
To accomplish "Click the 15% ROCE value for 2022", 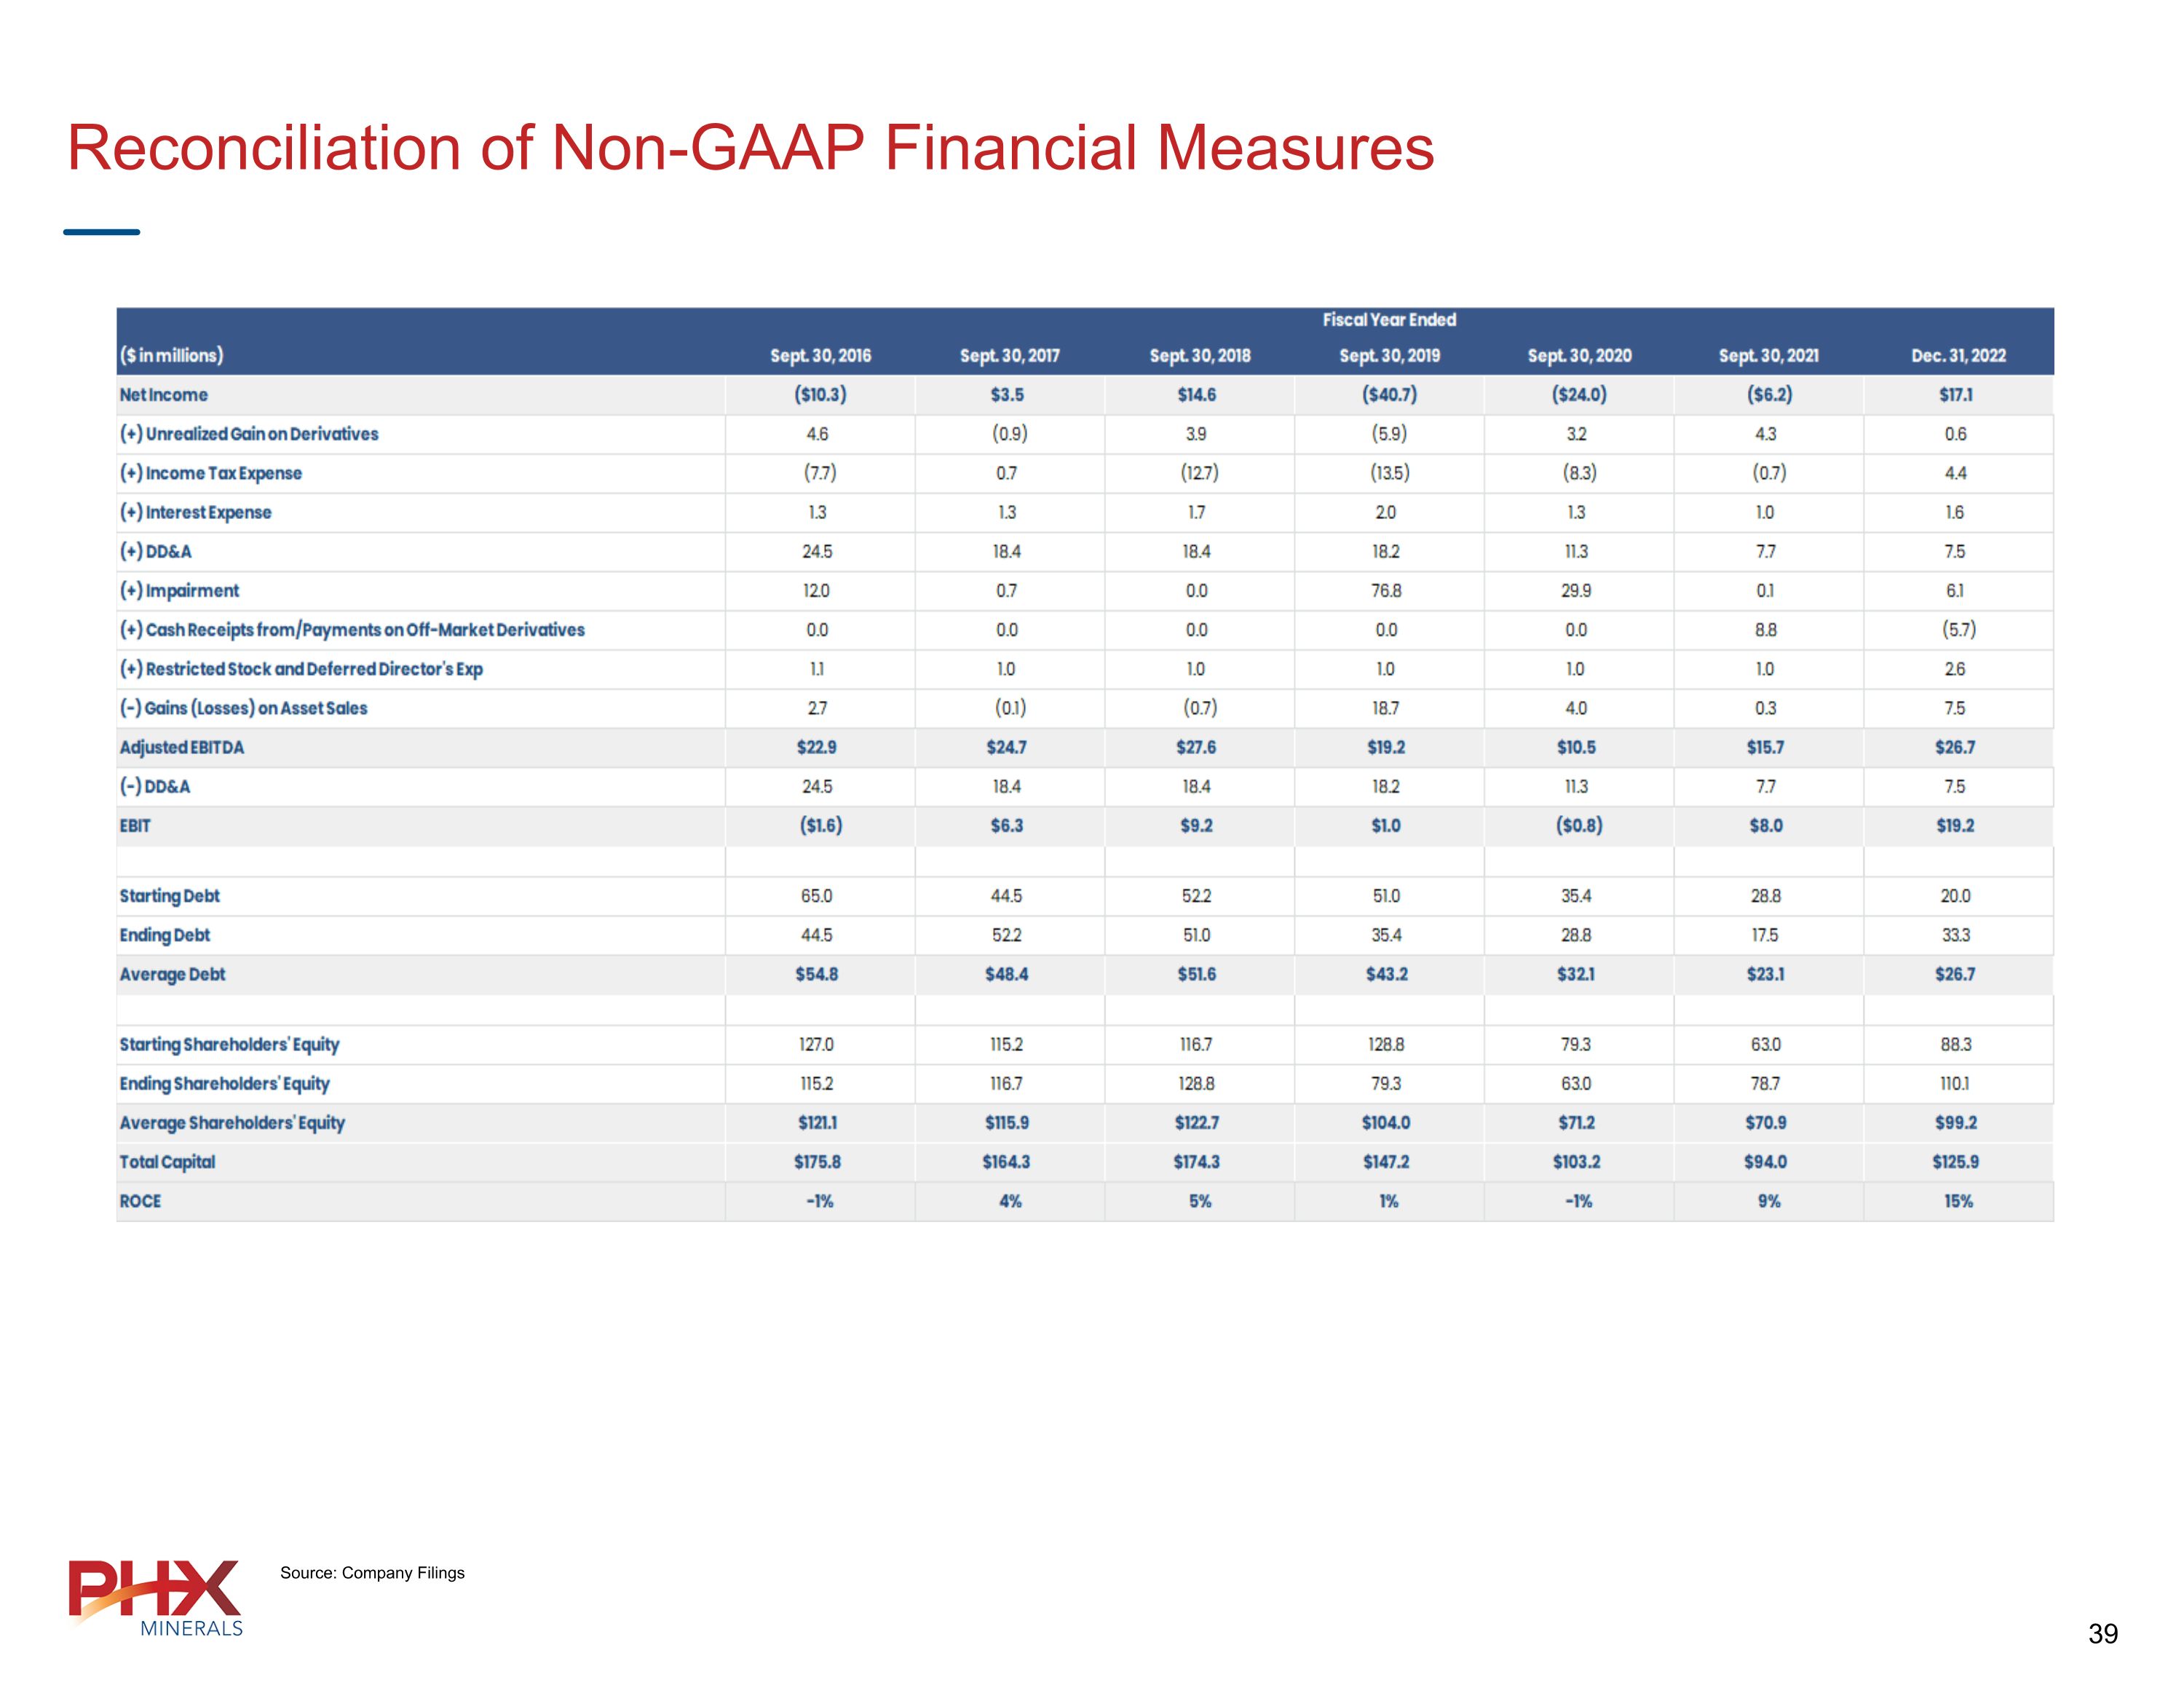I will [x=1958, y=1201].
